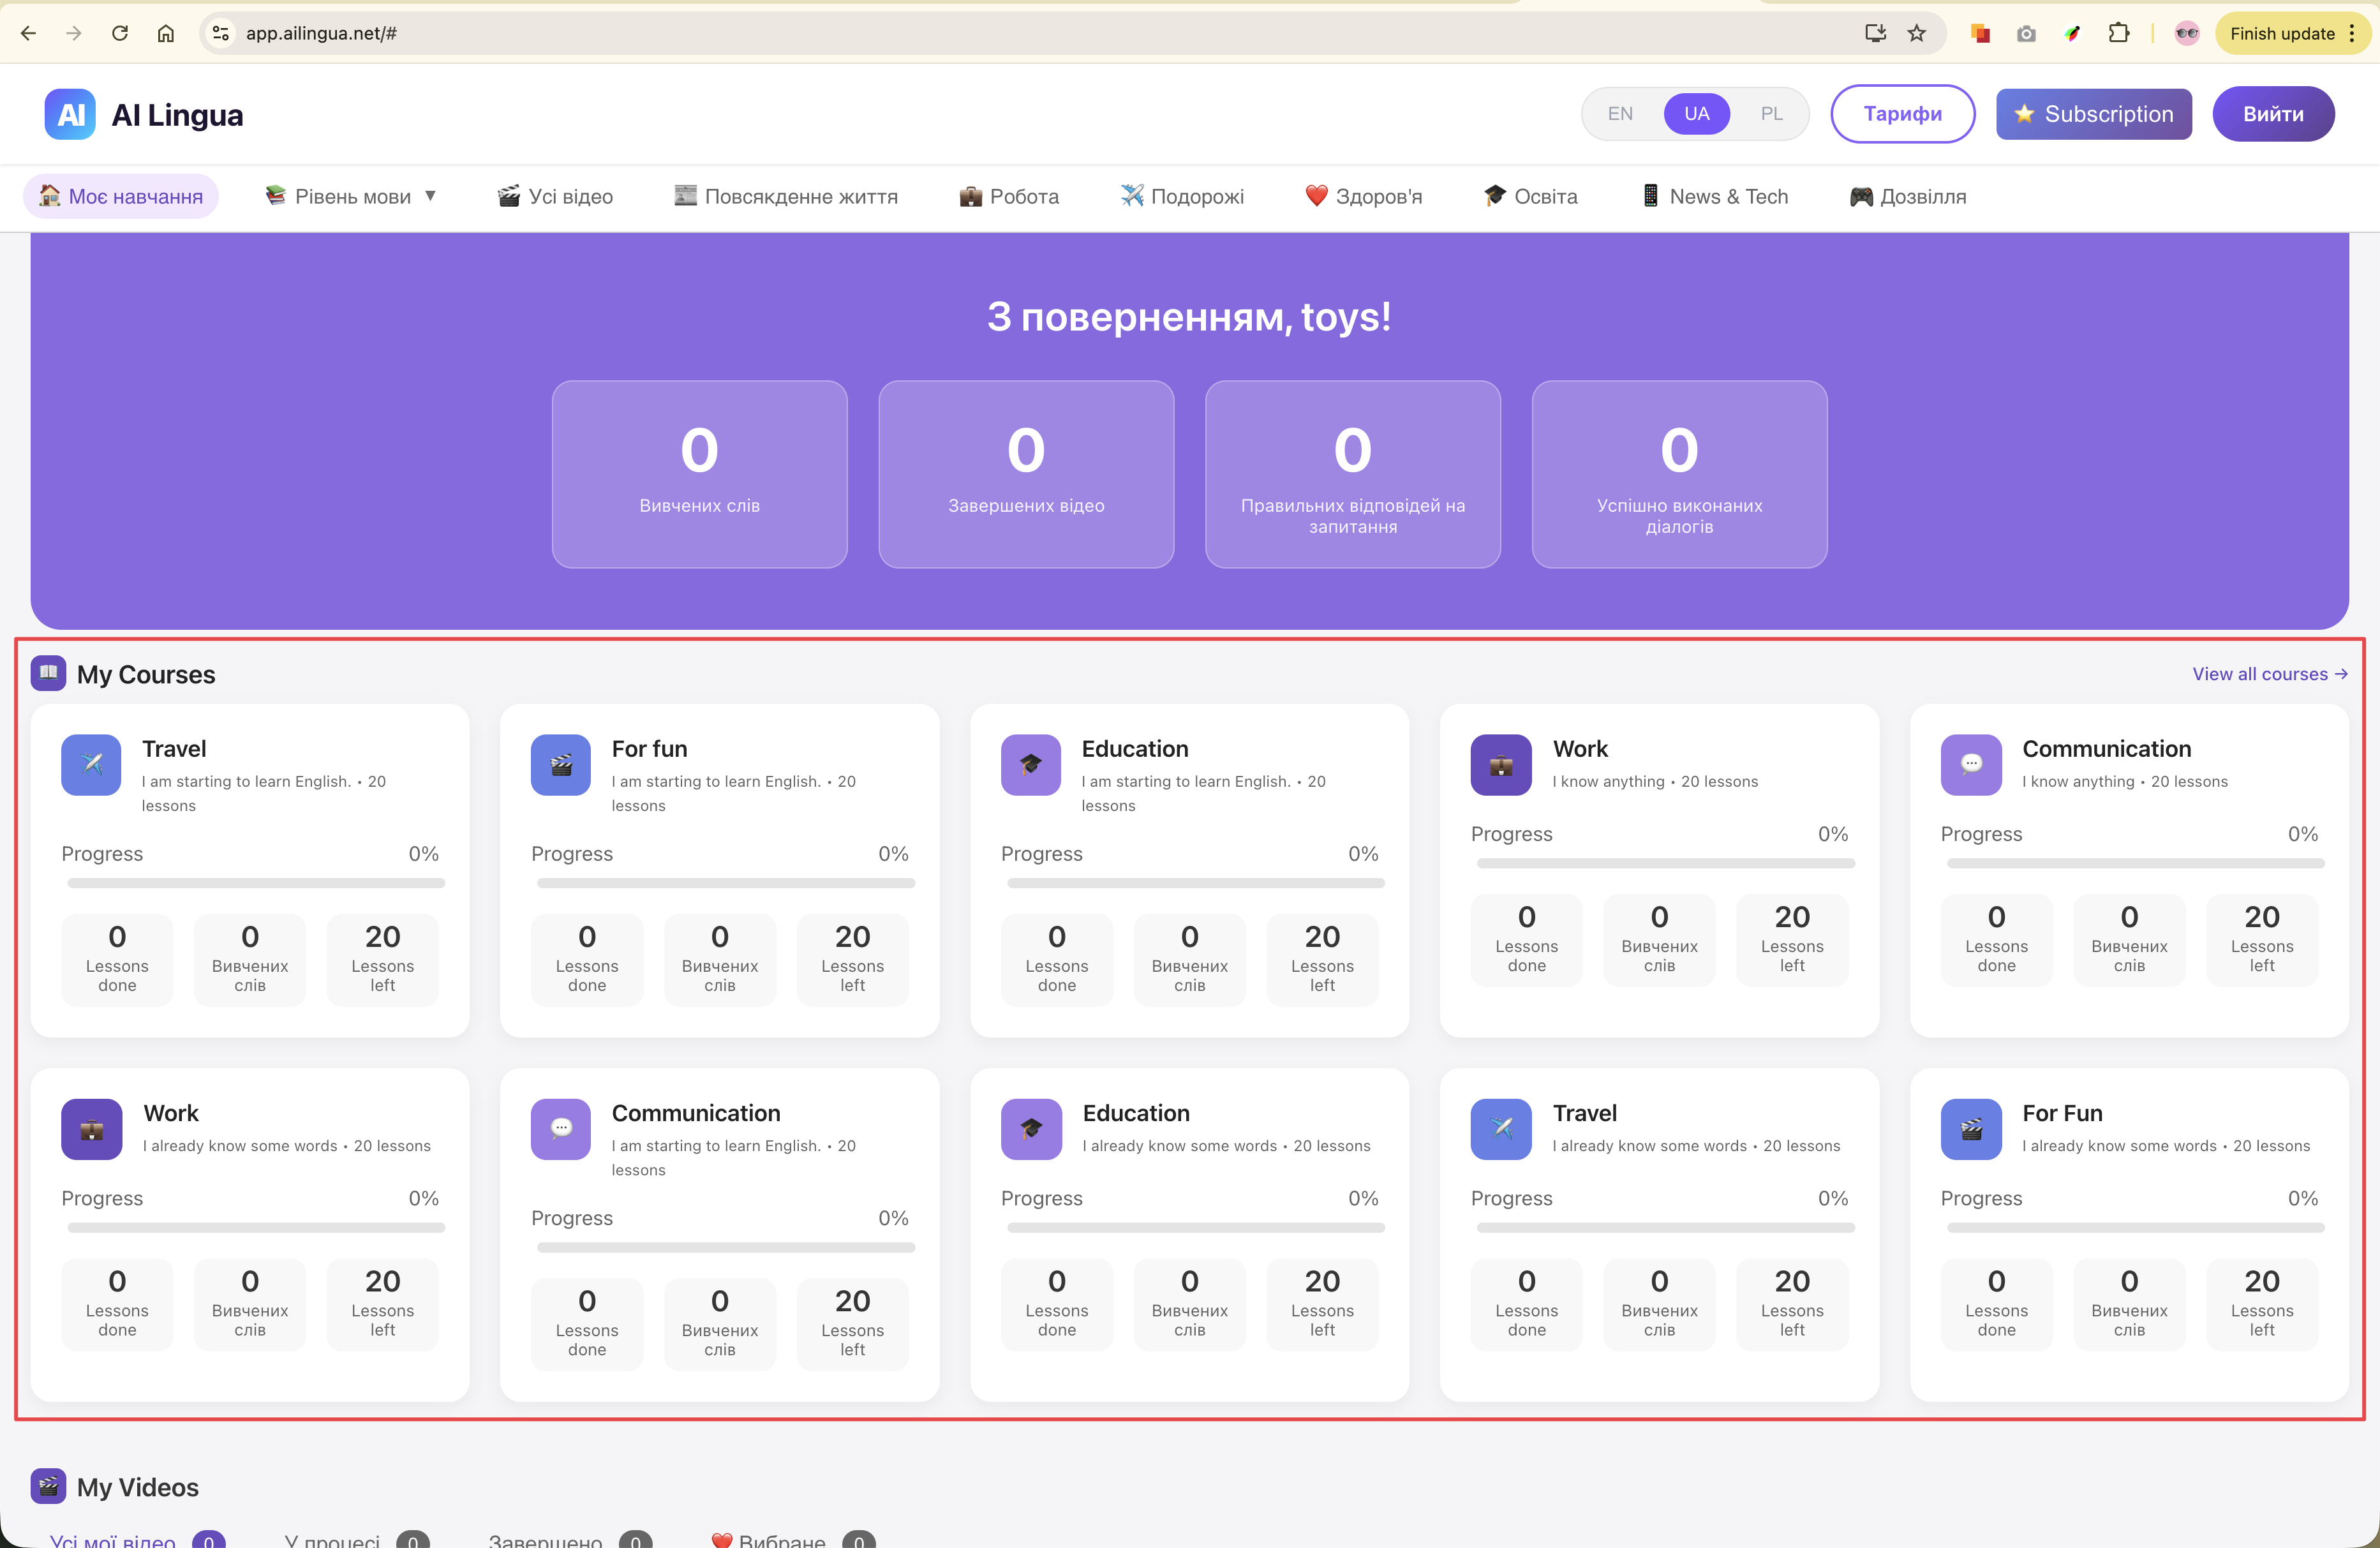
Task: Click the Work briefcase course icon
Action: 1500,765
